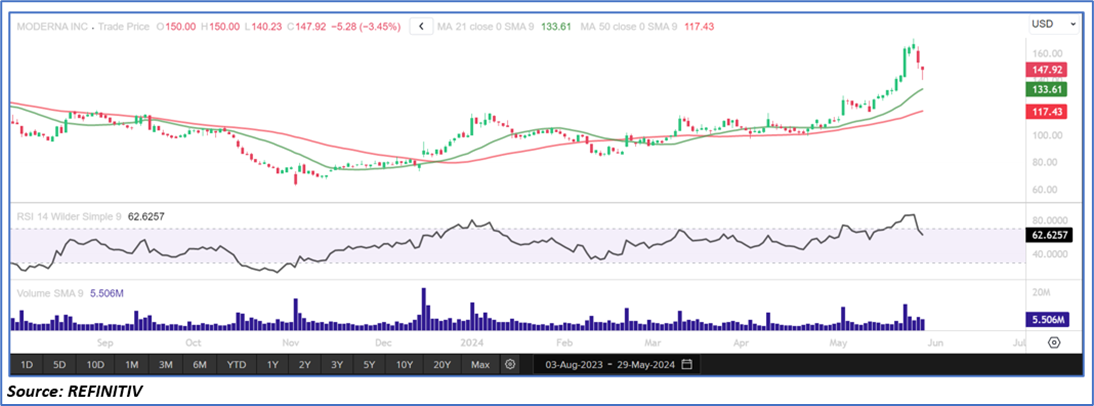The height and width of the screenshot is (406, 1094).
Task: Select the 2Y time range
Action: pos(305,364)
